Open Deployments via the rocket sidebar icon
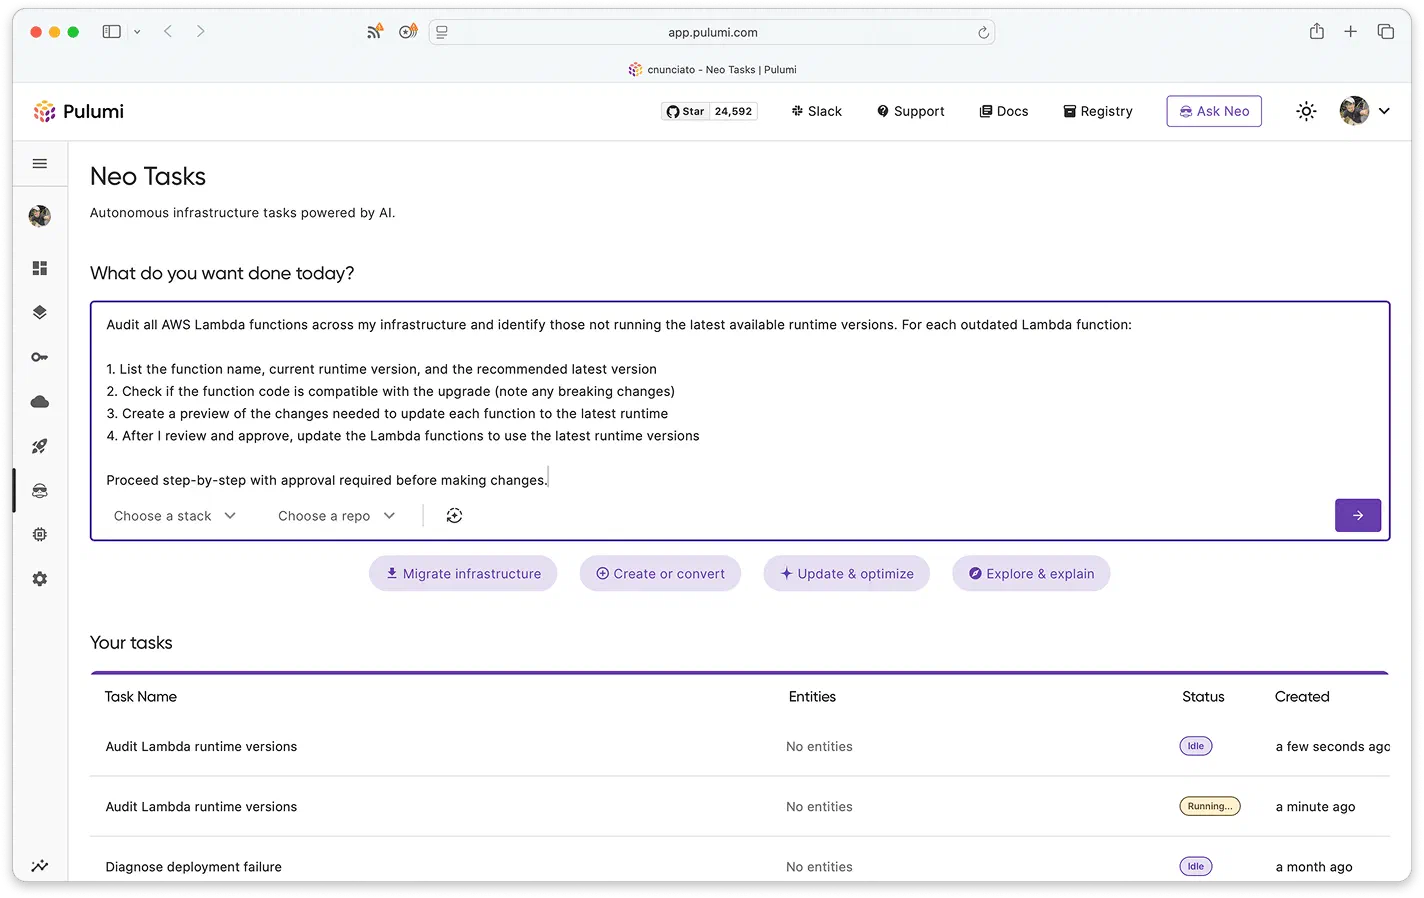Screen dimensions: 1424x898 click(x=39, y=446)
